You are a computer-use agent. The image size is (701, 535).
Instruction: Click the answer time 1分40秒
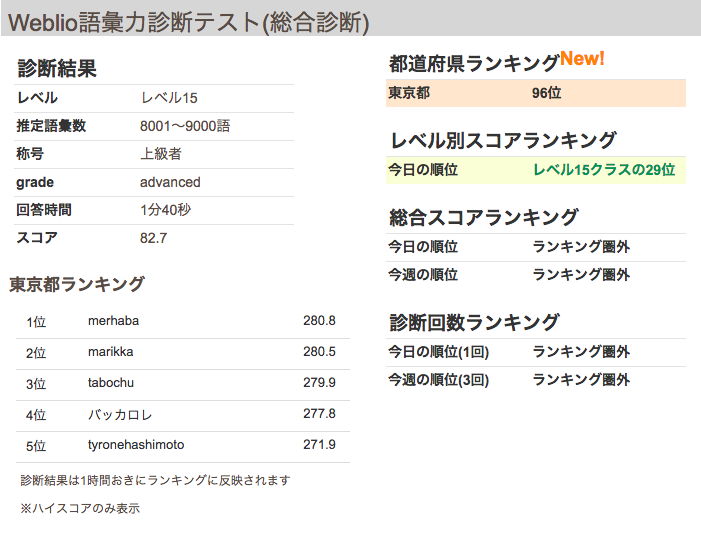[165, 210]
